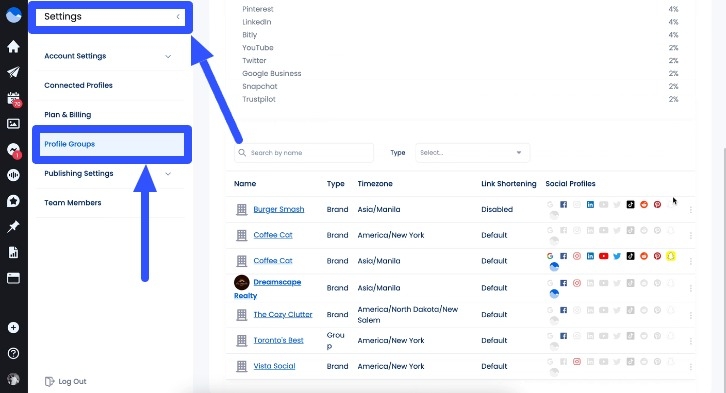Open three-dot menu for Dreamscape Realty row
Screen dimensions: 726x393
[x=690, y=288]
